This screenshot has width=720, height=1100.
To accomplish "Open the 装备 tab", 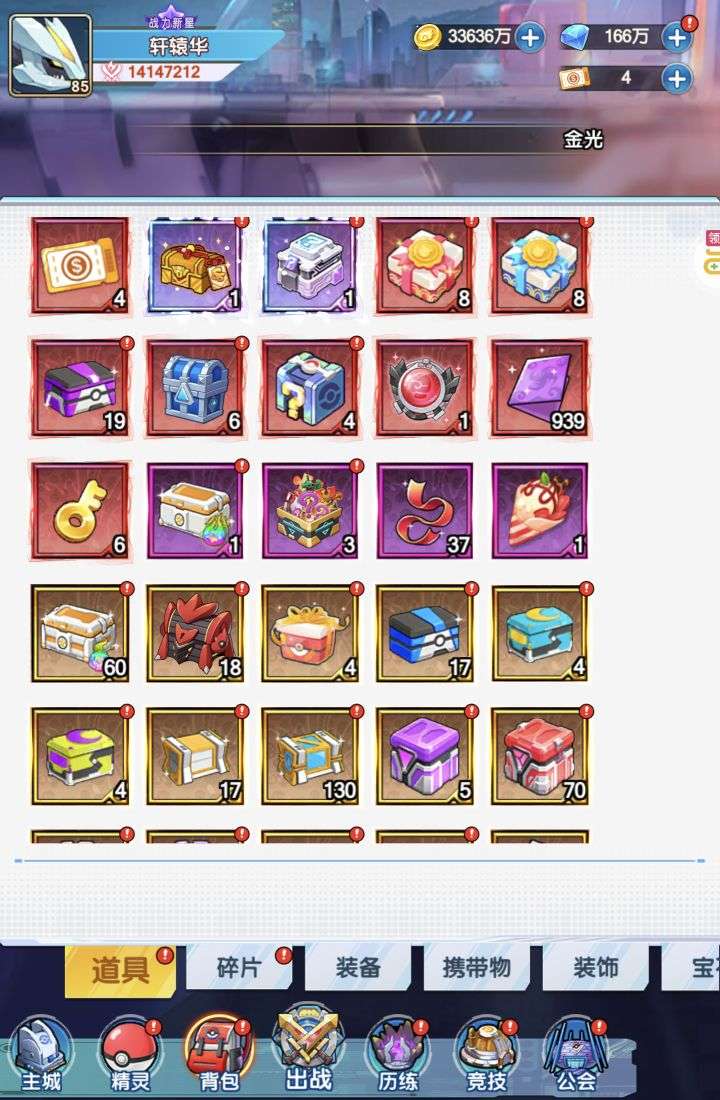I will tap(358, 968).
